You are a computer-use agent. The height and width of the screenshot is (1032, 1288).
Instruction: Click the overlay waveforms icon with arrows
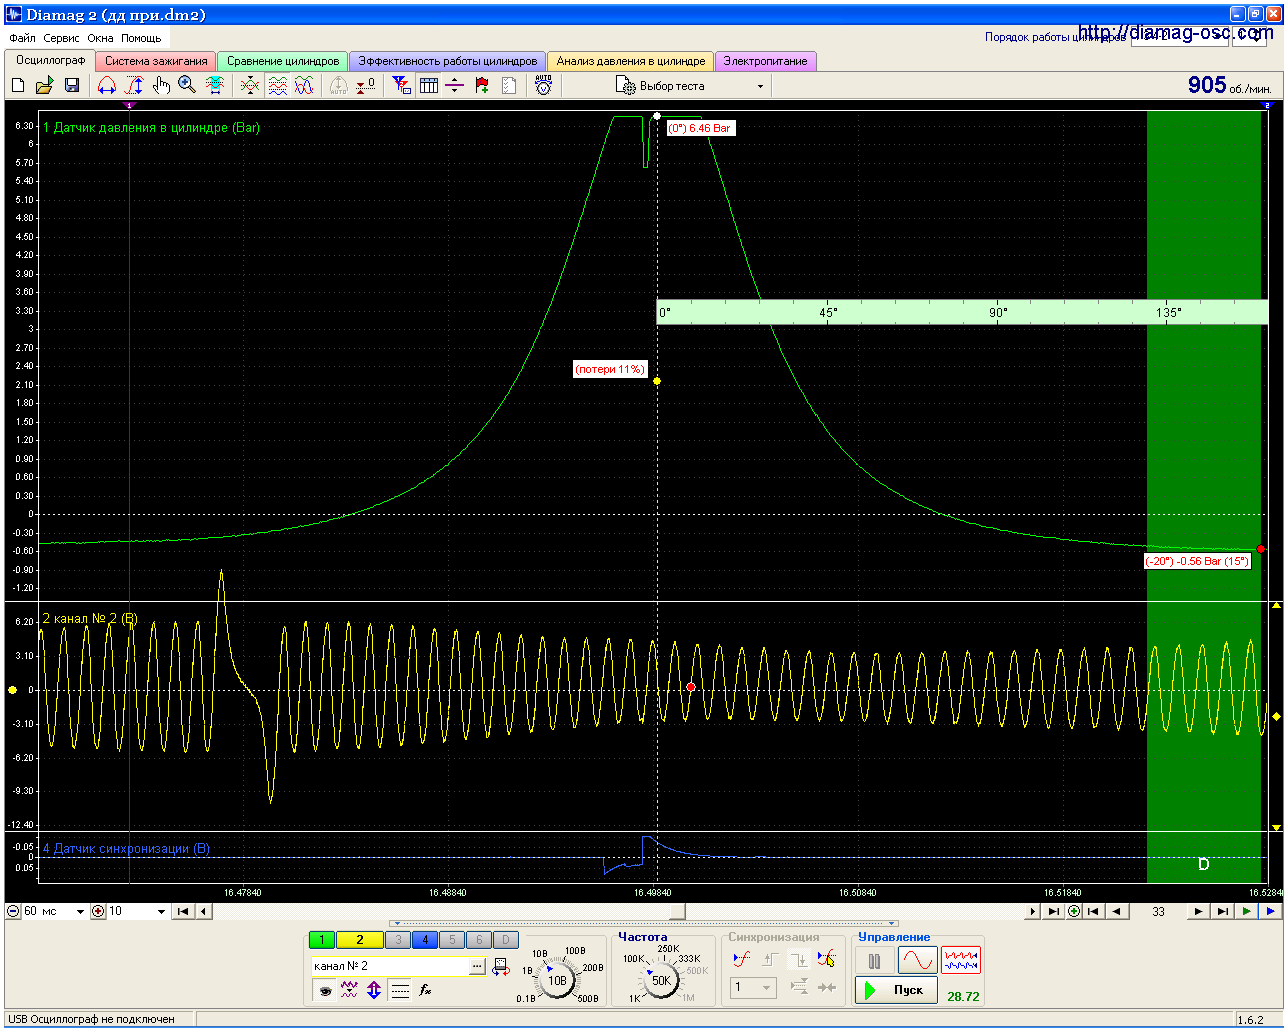click(250, 86)
